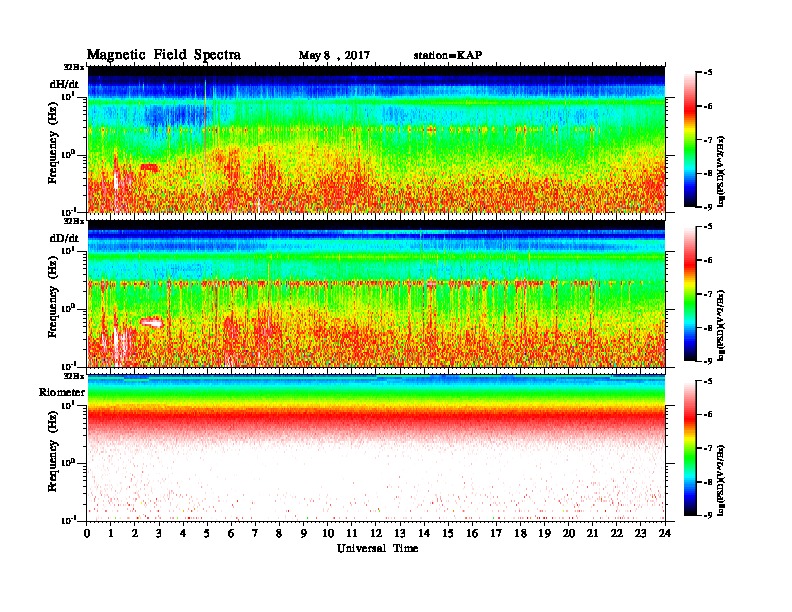Screen dimensions: 792x612
Task: Click the 'Universal Time' axis title
Action: (377, 548)
